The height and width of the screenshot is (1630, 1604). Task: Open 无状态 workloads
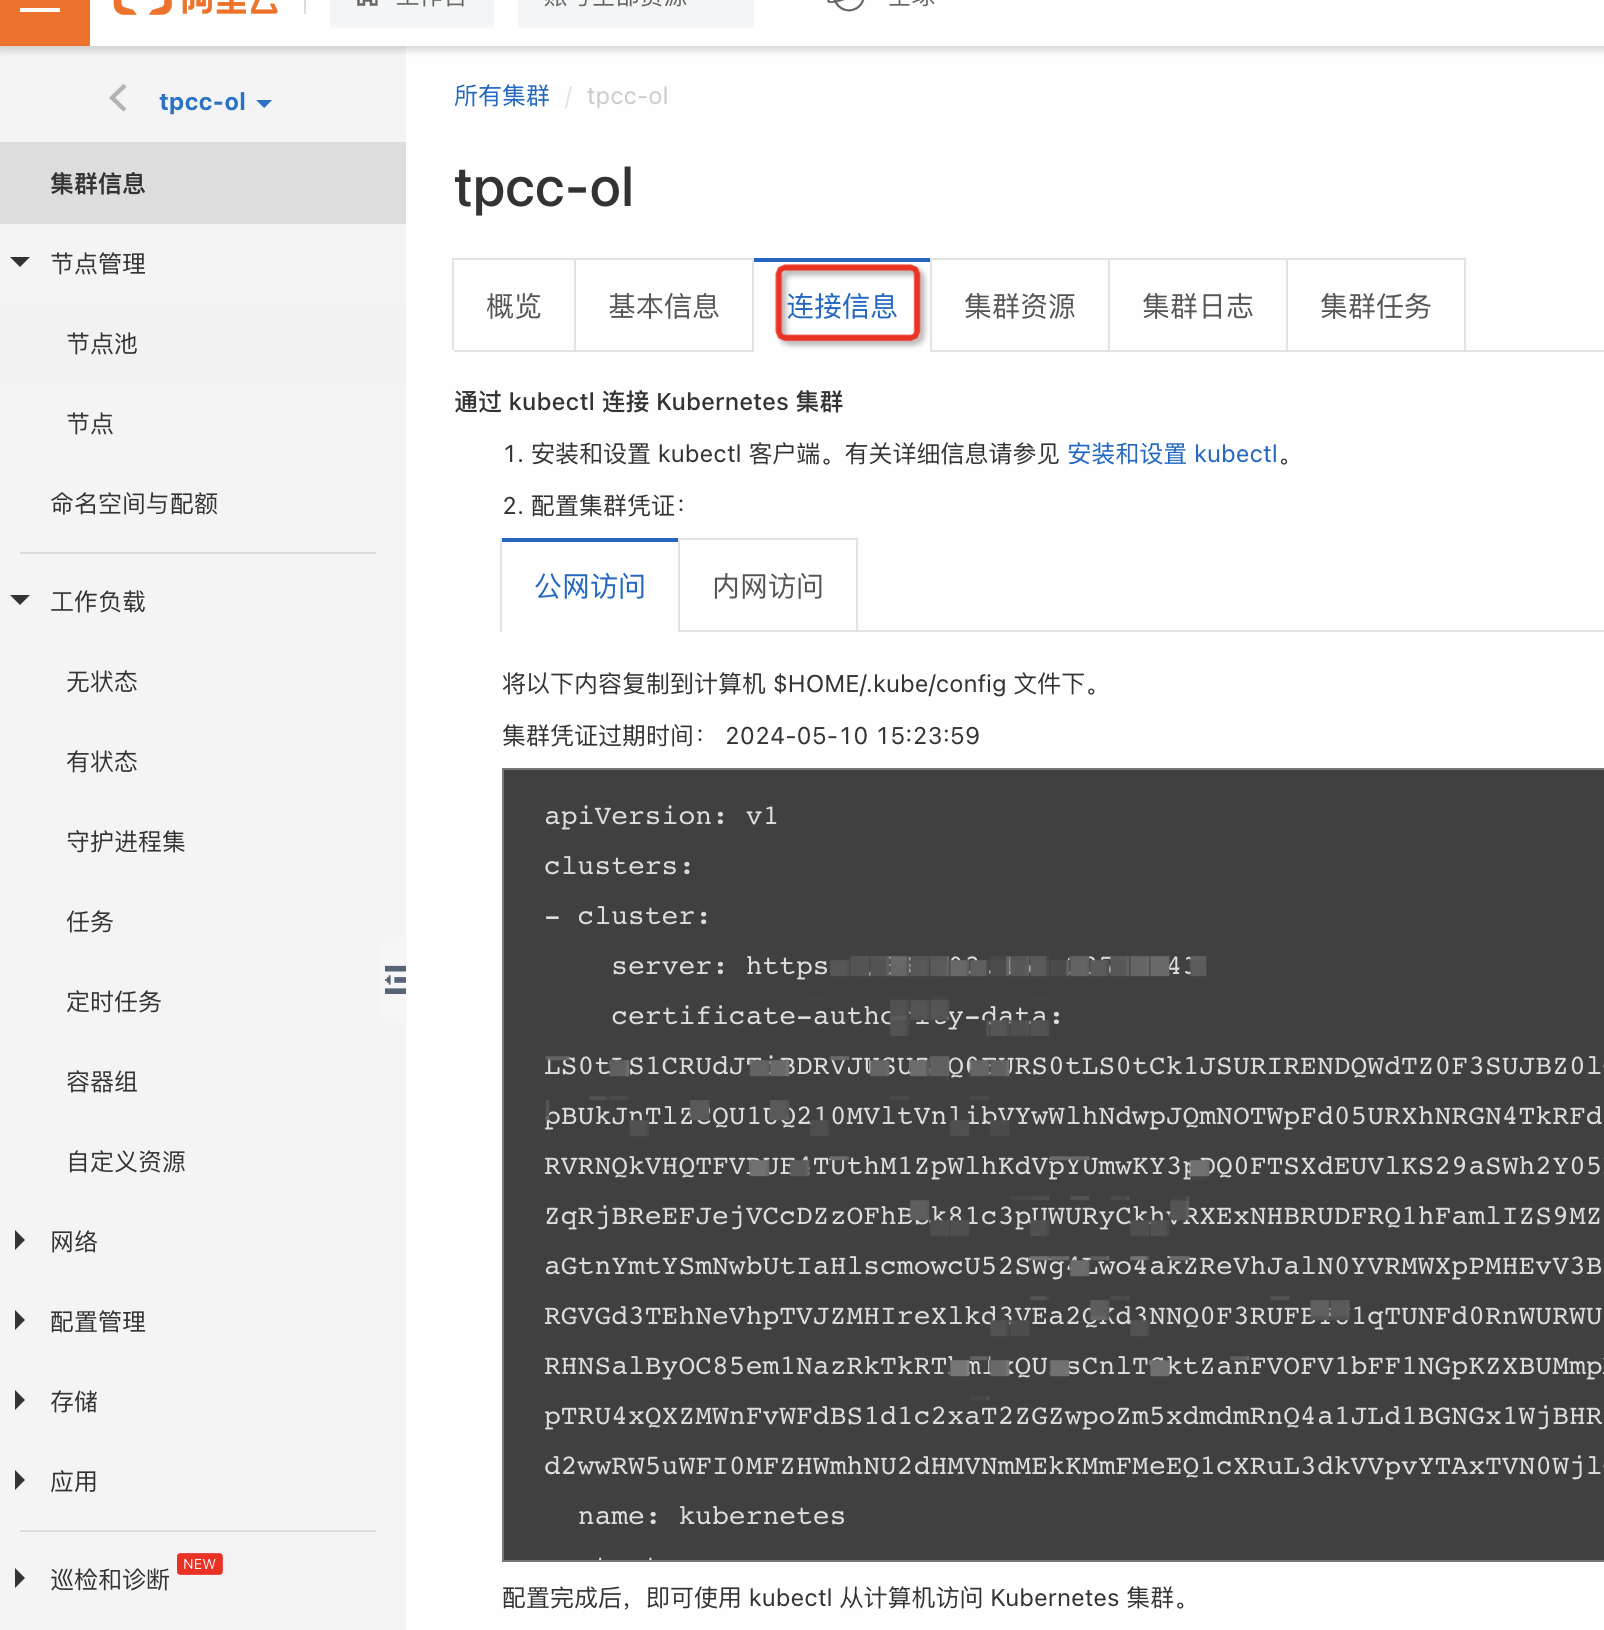pyautogui.click(x=102, y=682)
